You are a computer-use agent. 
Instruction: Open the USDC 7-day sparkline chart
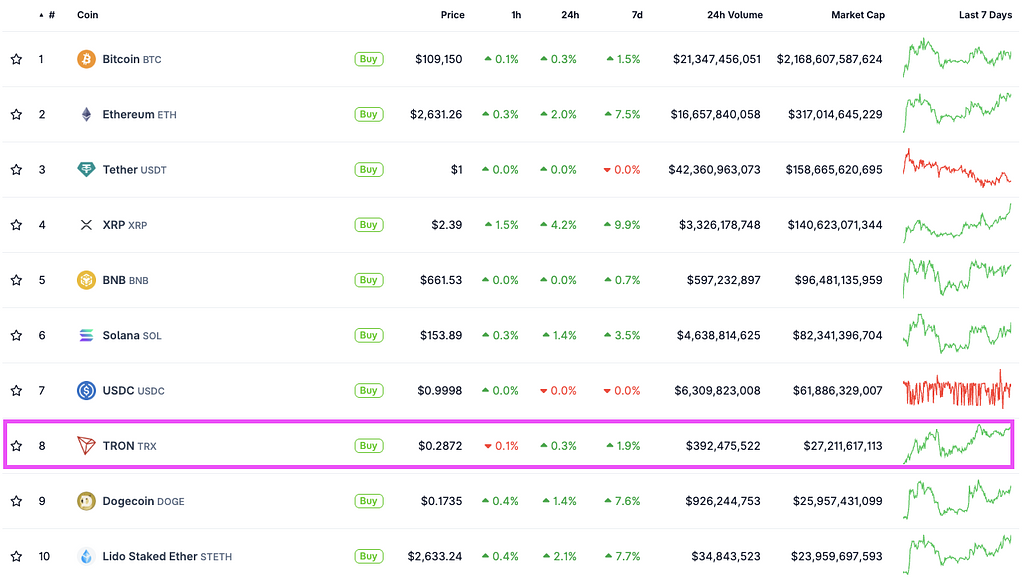click(x=957, y=390)
